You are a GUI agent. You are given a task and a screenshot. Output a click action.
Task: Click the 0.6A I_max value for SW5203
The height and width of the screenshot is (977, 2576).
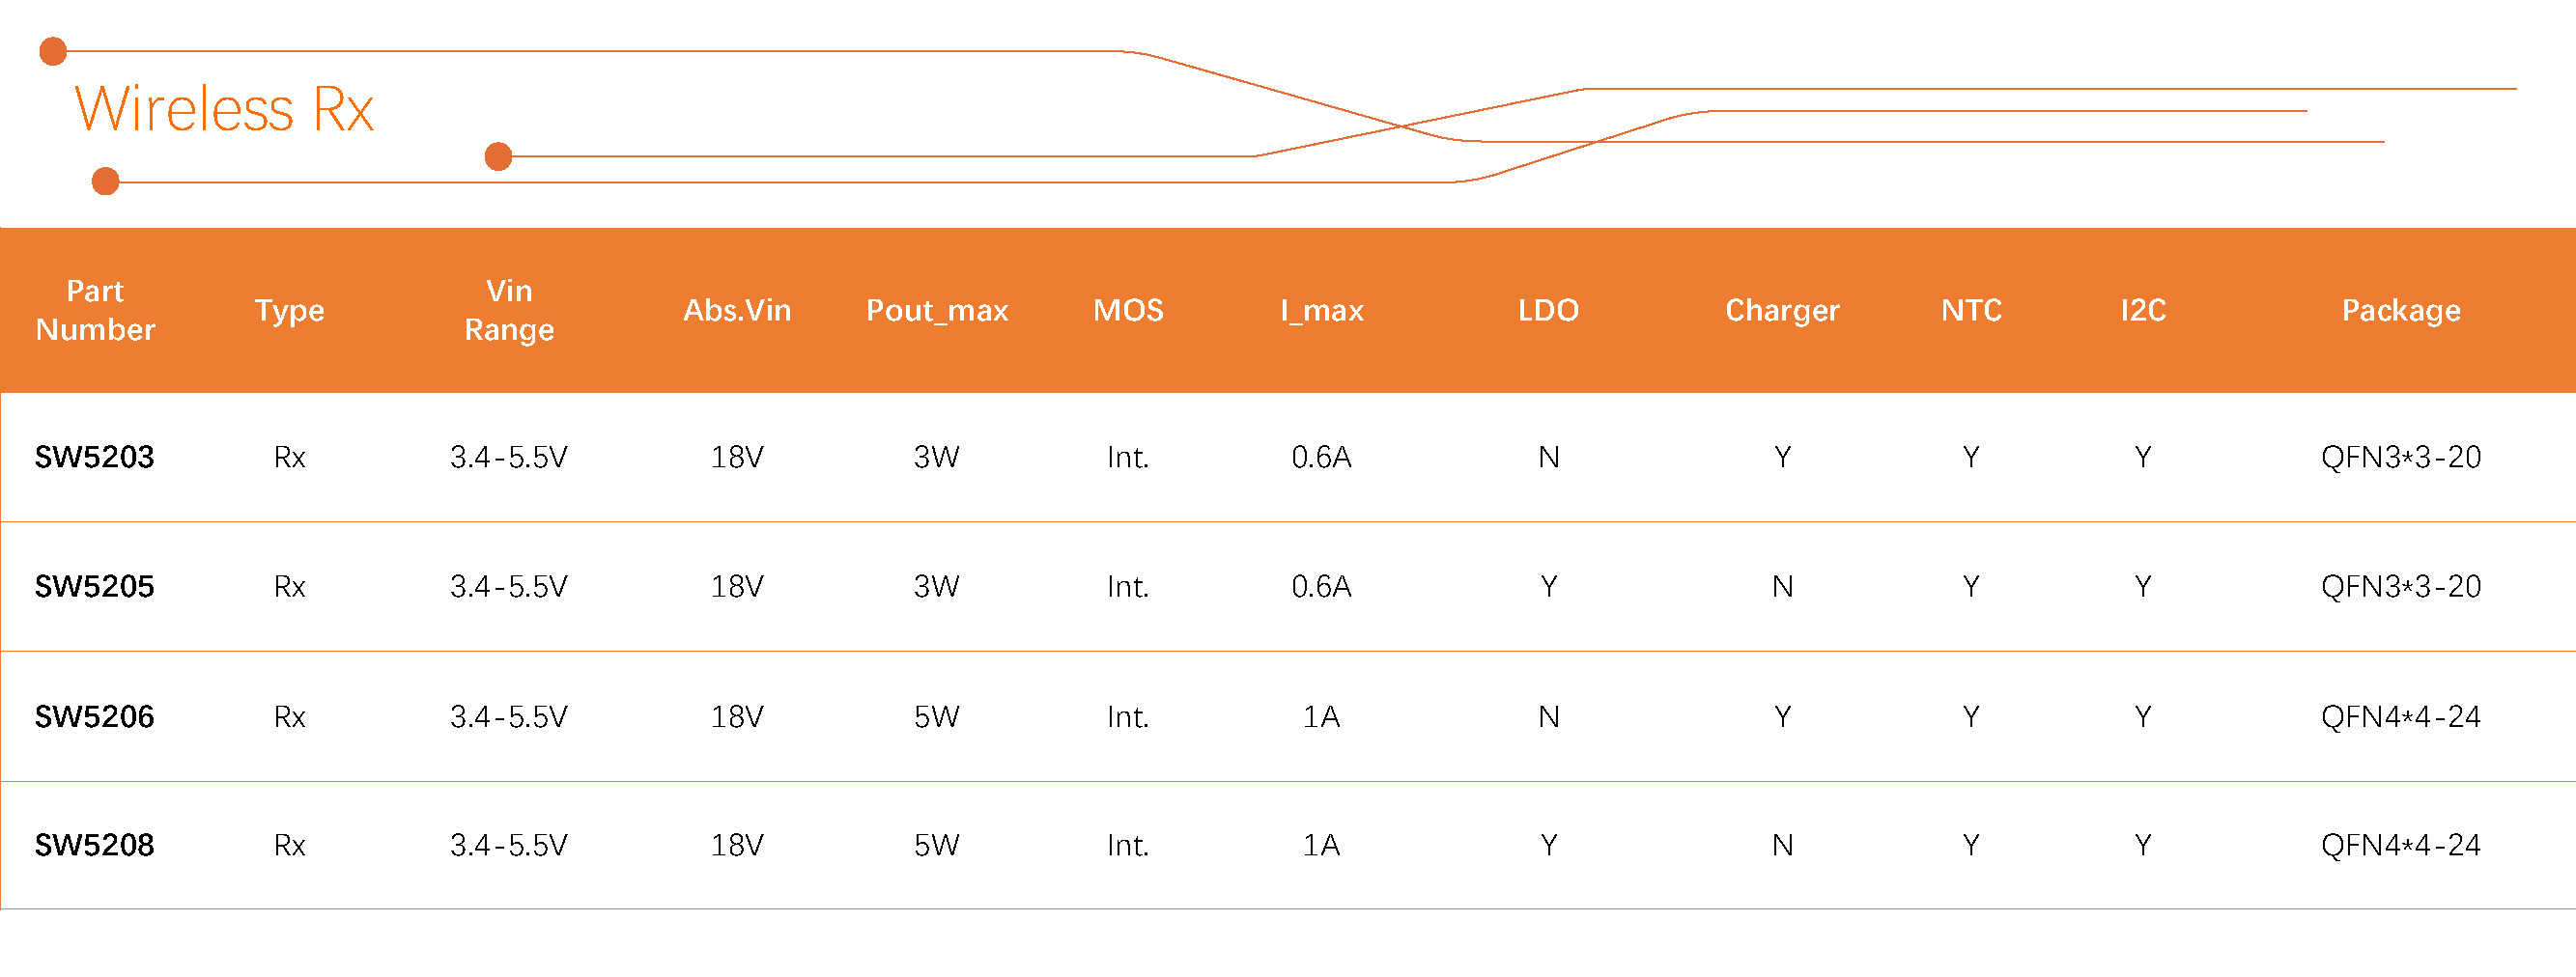1321,457
